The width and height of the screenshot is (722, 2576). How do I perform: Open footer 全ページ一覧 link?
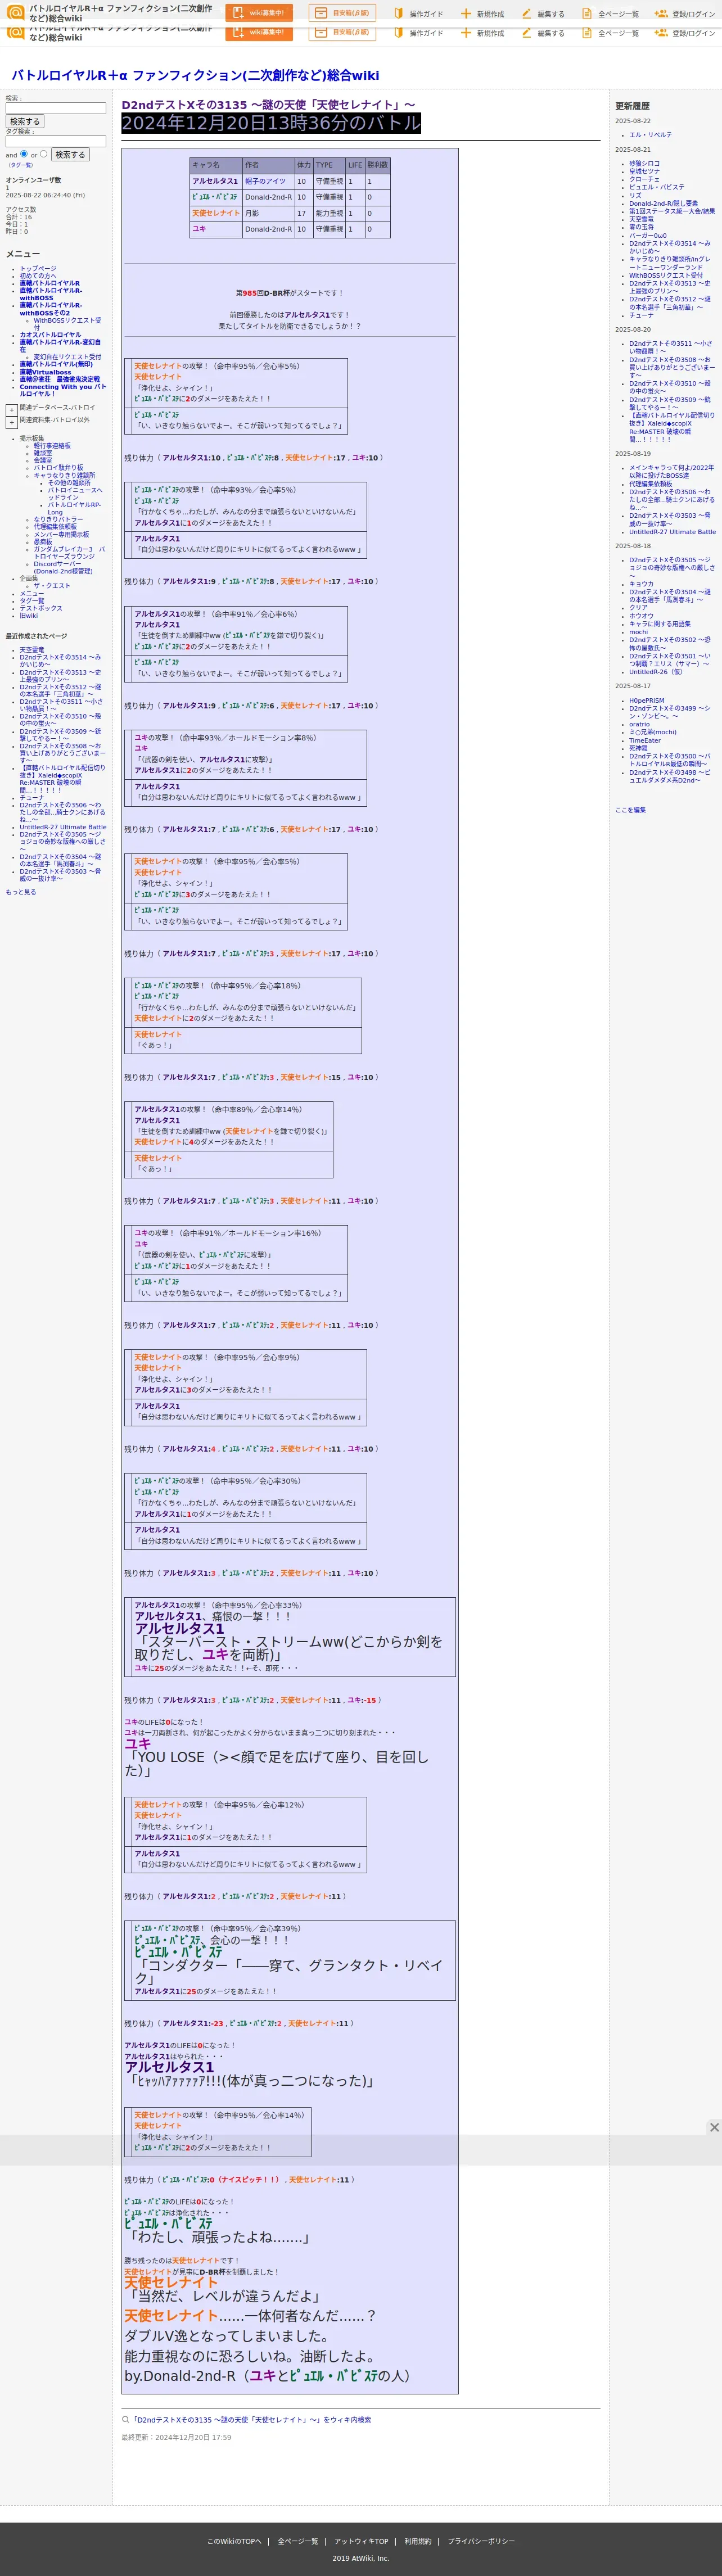(x=297, y=2541)
